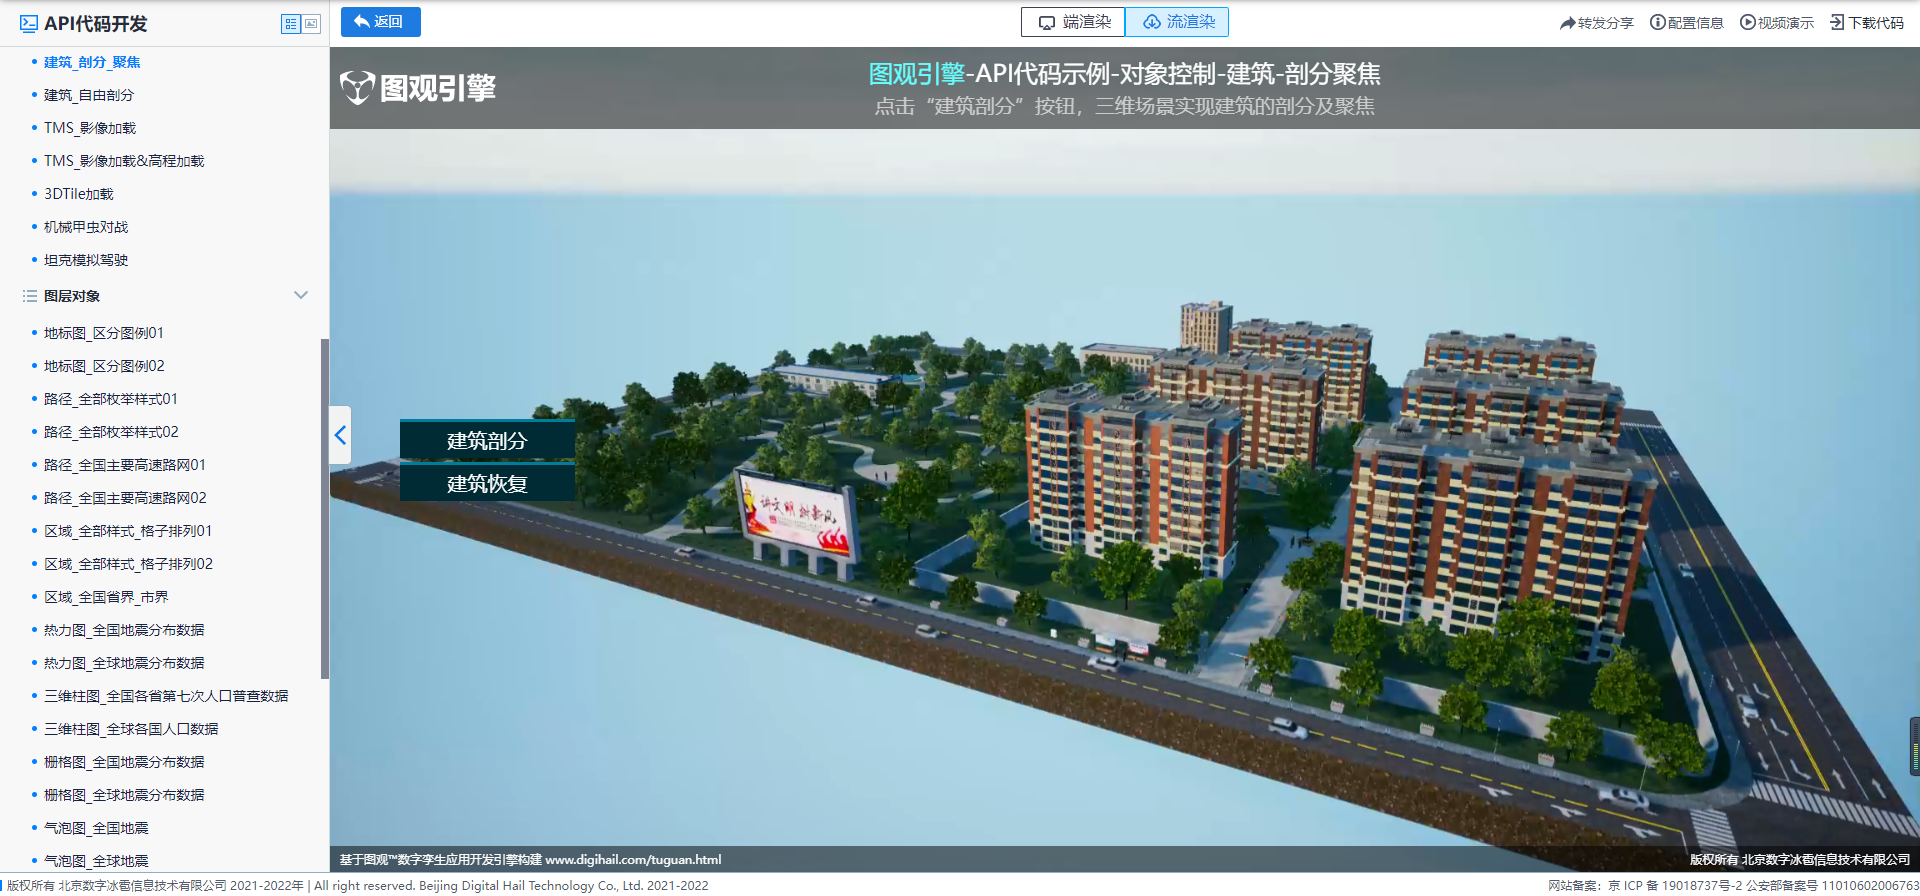Screen dimensions: 1920x896
Task: Click www.digihail.com/tuguan.html link
Action: tap(633, 860)
